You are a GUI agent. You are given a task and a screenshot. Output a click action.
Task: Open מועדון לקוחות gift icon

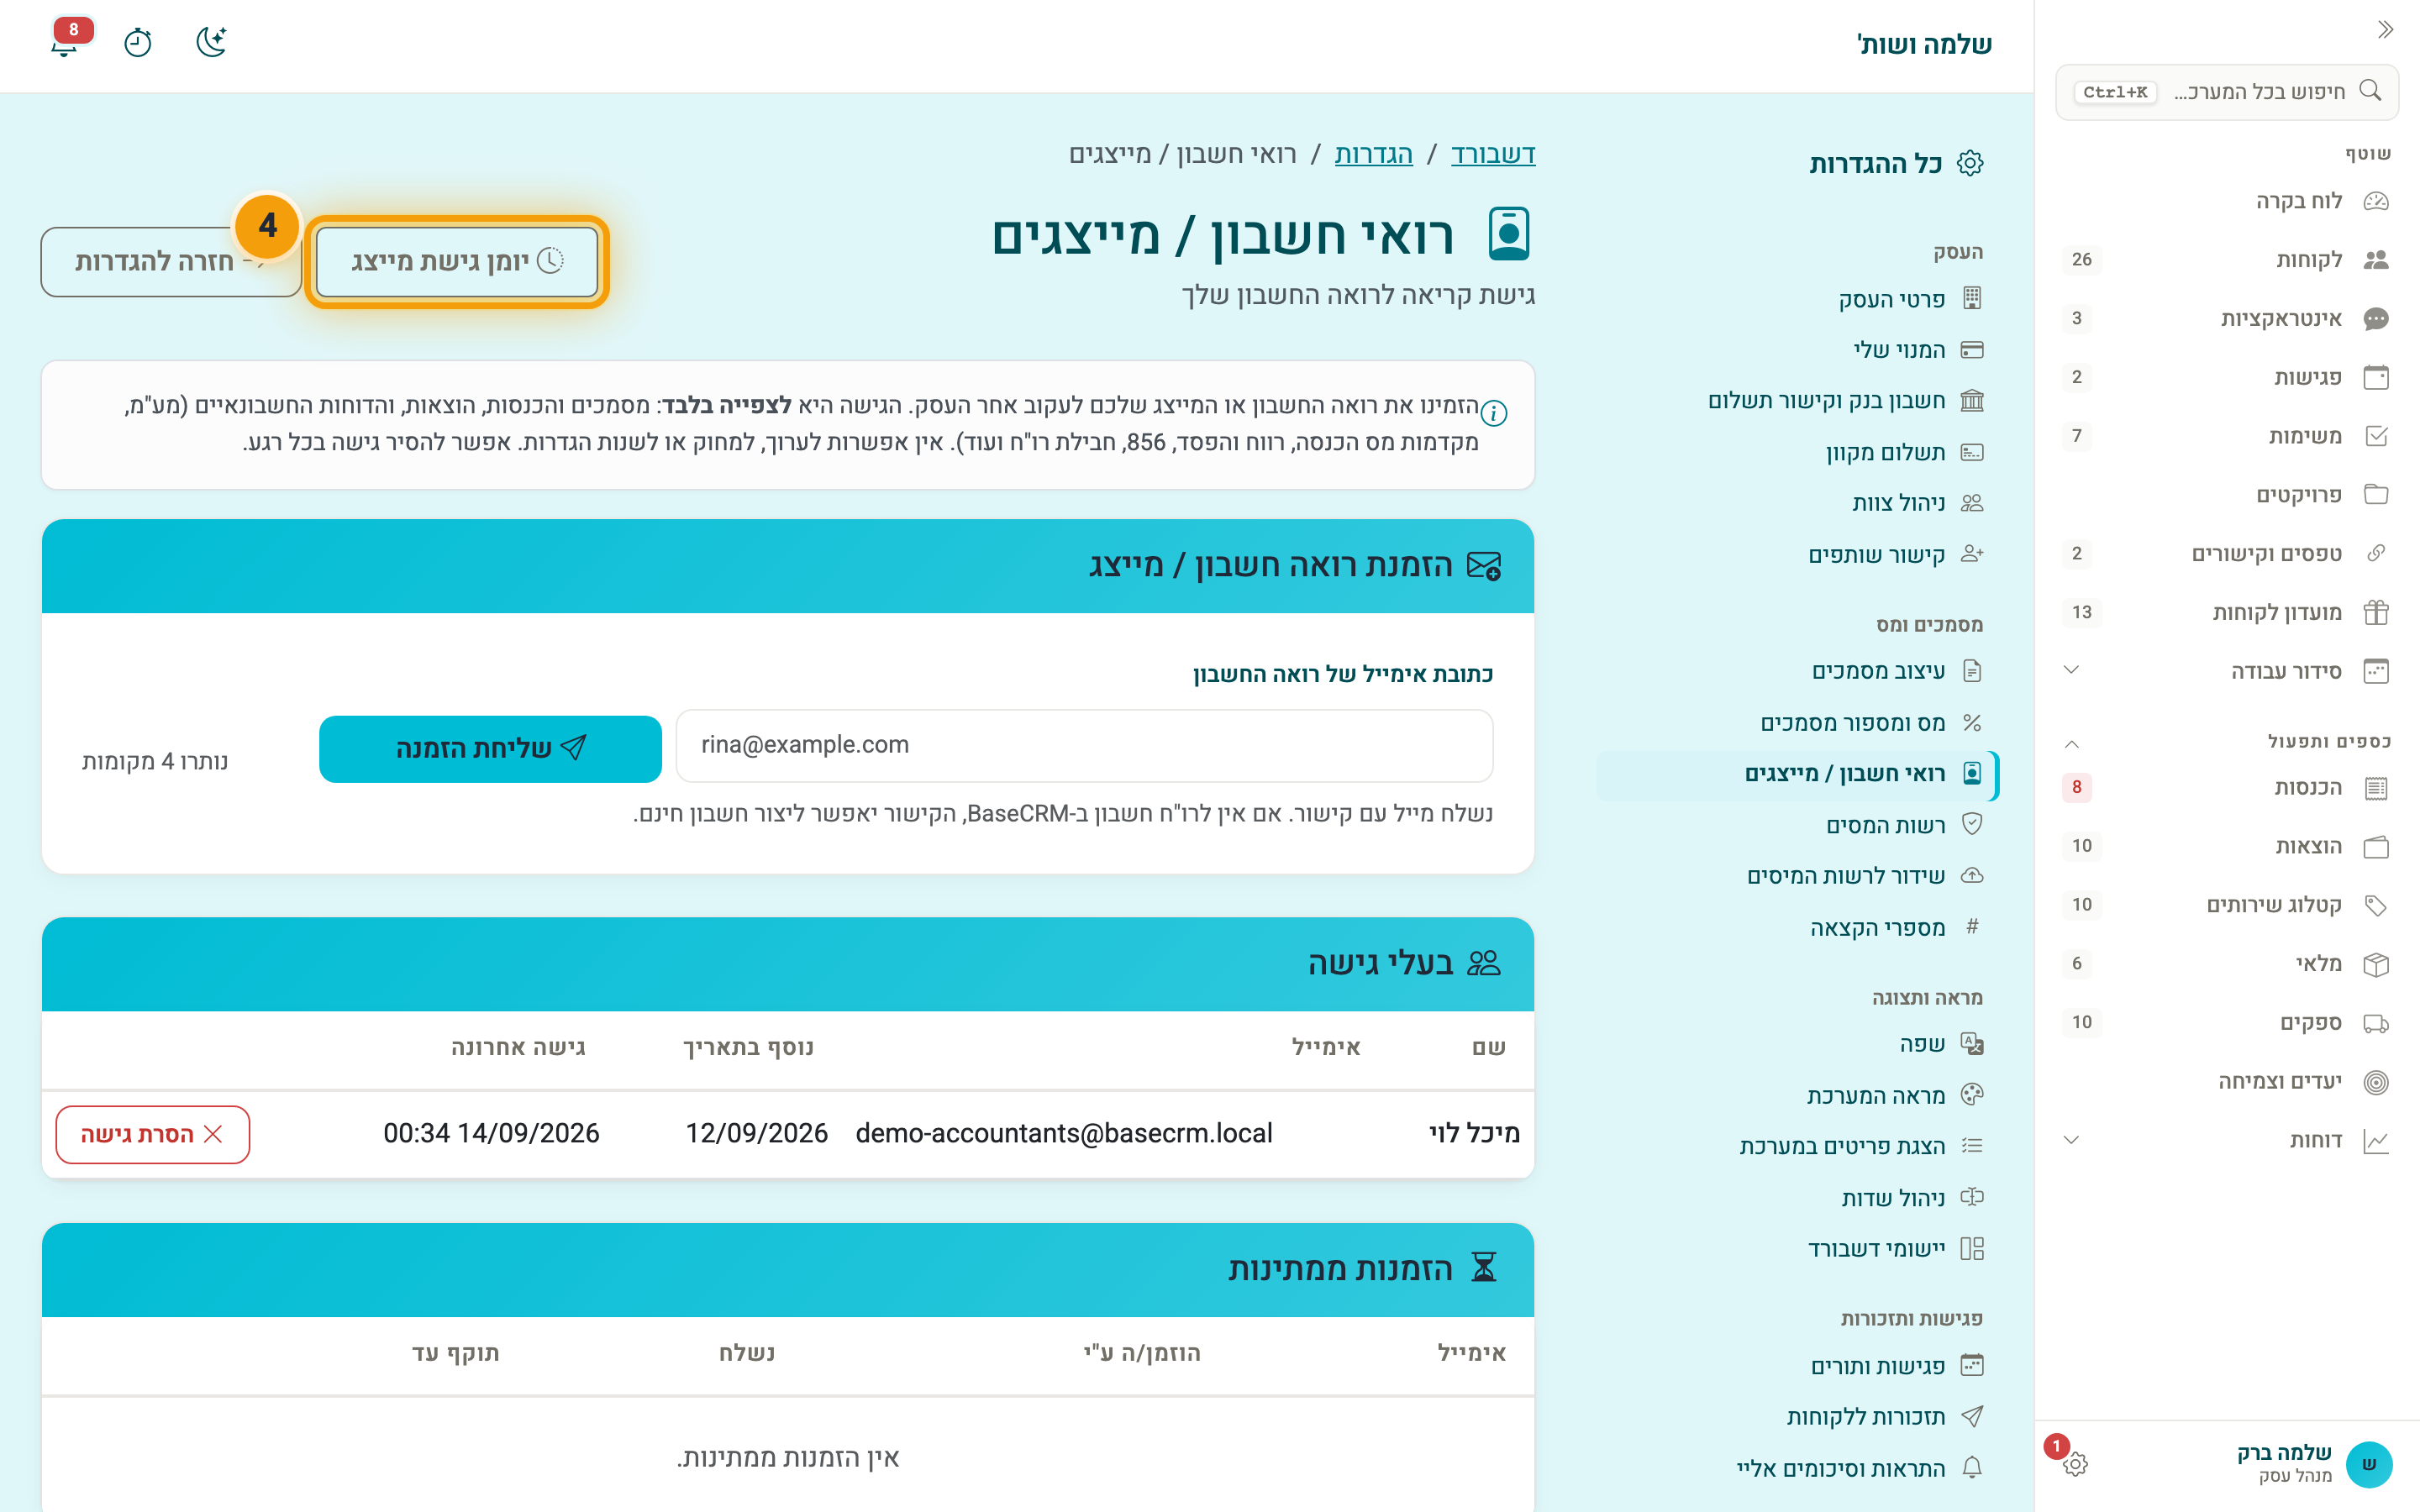[x=2376, y=612]
